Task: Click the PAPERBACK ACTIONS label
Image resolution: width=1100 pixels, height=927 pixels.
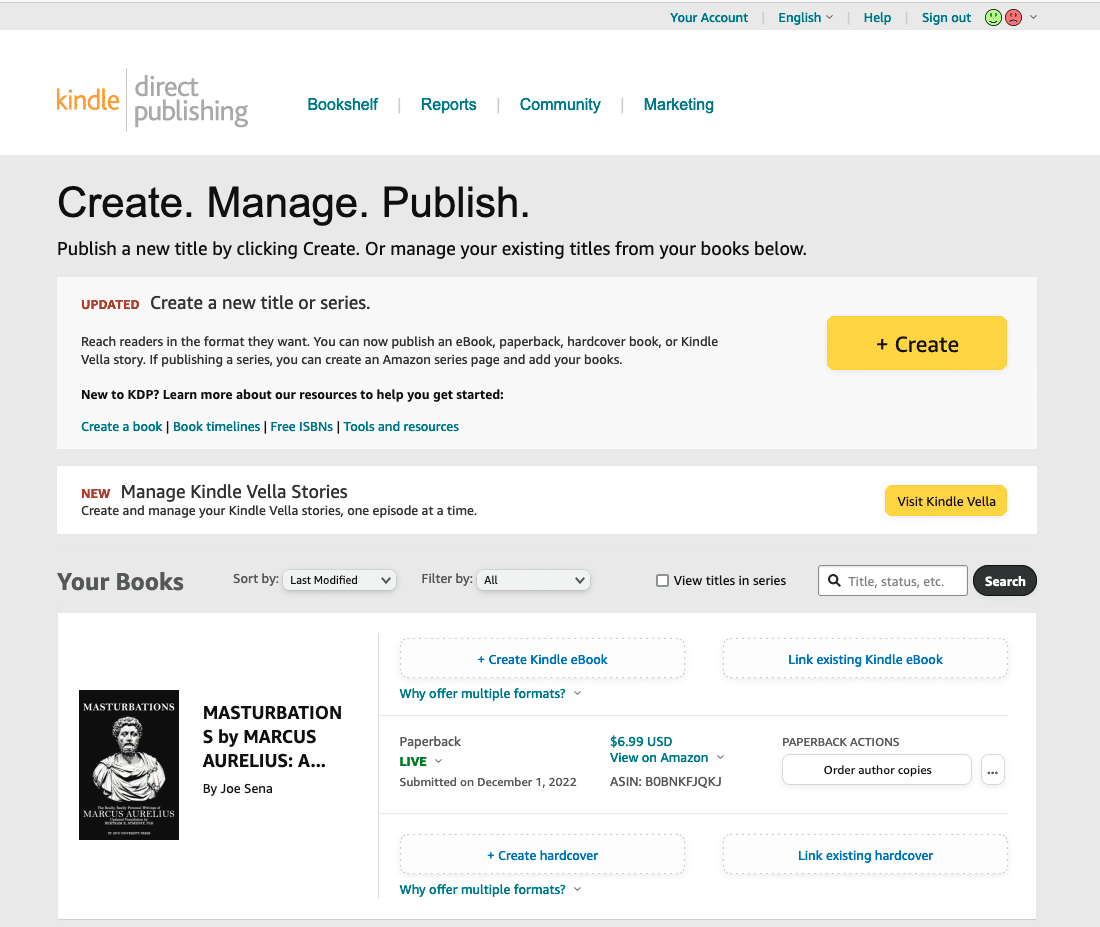Action: point(840,742)
